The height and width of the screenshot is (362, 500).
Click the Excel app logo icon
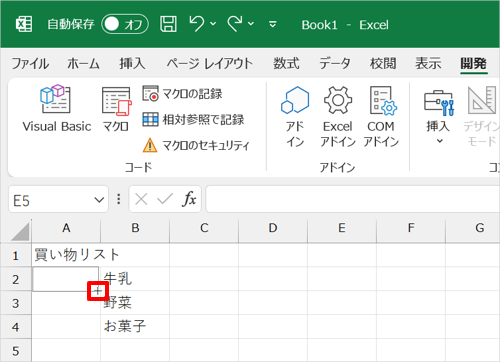pyautogui.click(x=24, y=24)
